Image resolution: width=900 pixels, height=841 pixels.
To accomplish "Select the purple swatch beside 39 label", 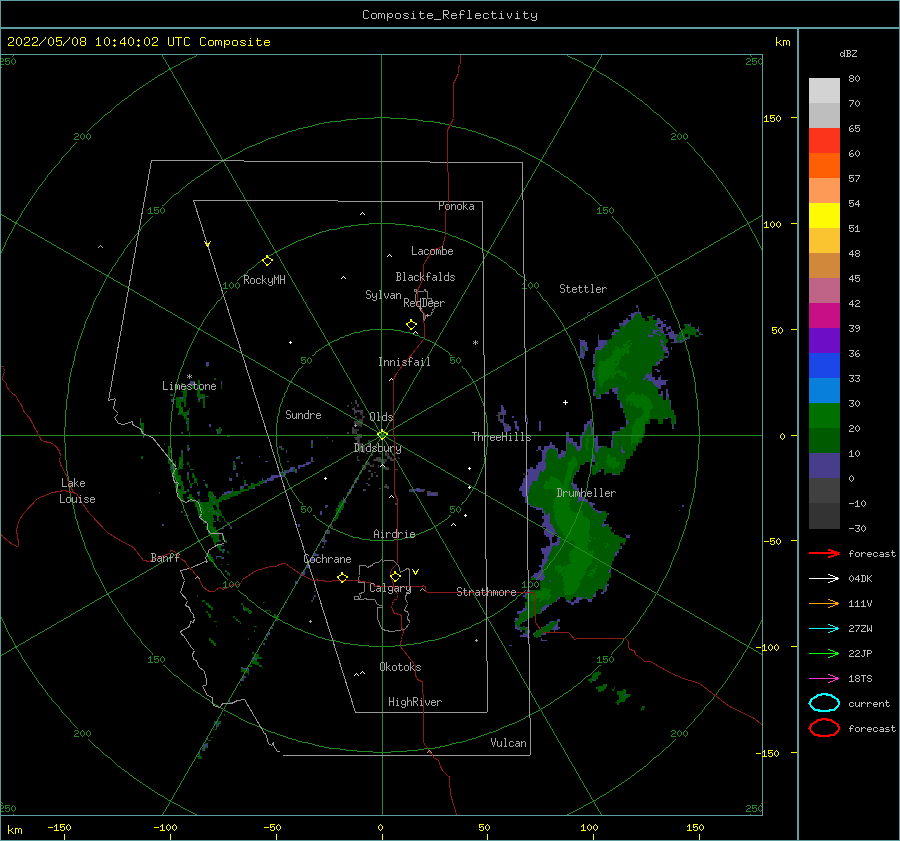I will coord(824,340).
